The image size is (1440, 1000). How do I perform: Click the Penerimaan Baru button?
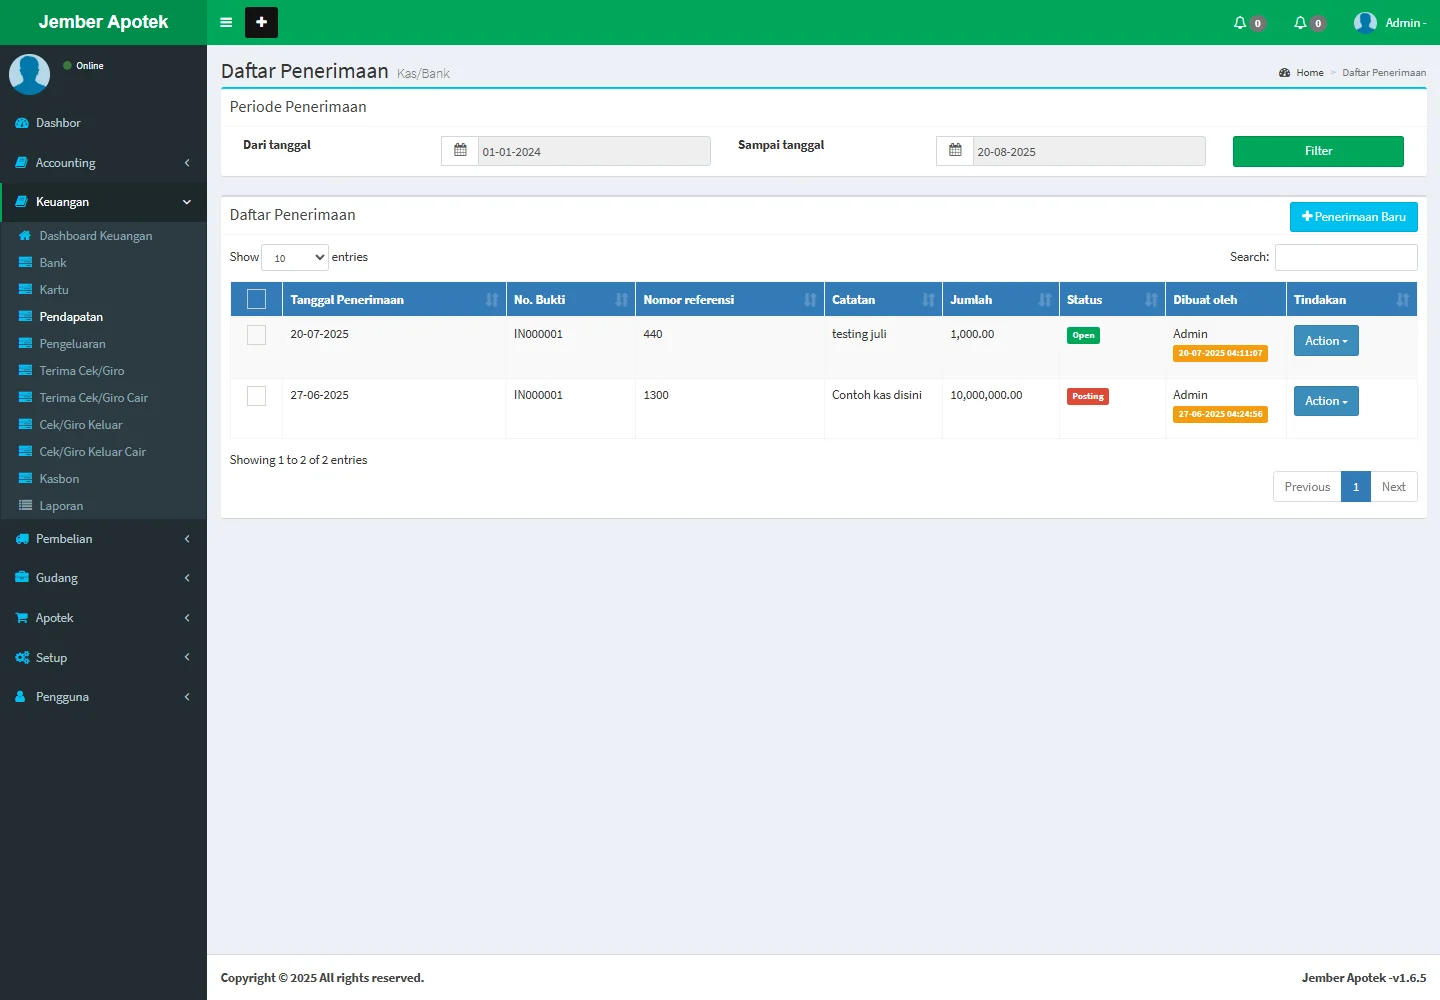[x=1353, y=217]
